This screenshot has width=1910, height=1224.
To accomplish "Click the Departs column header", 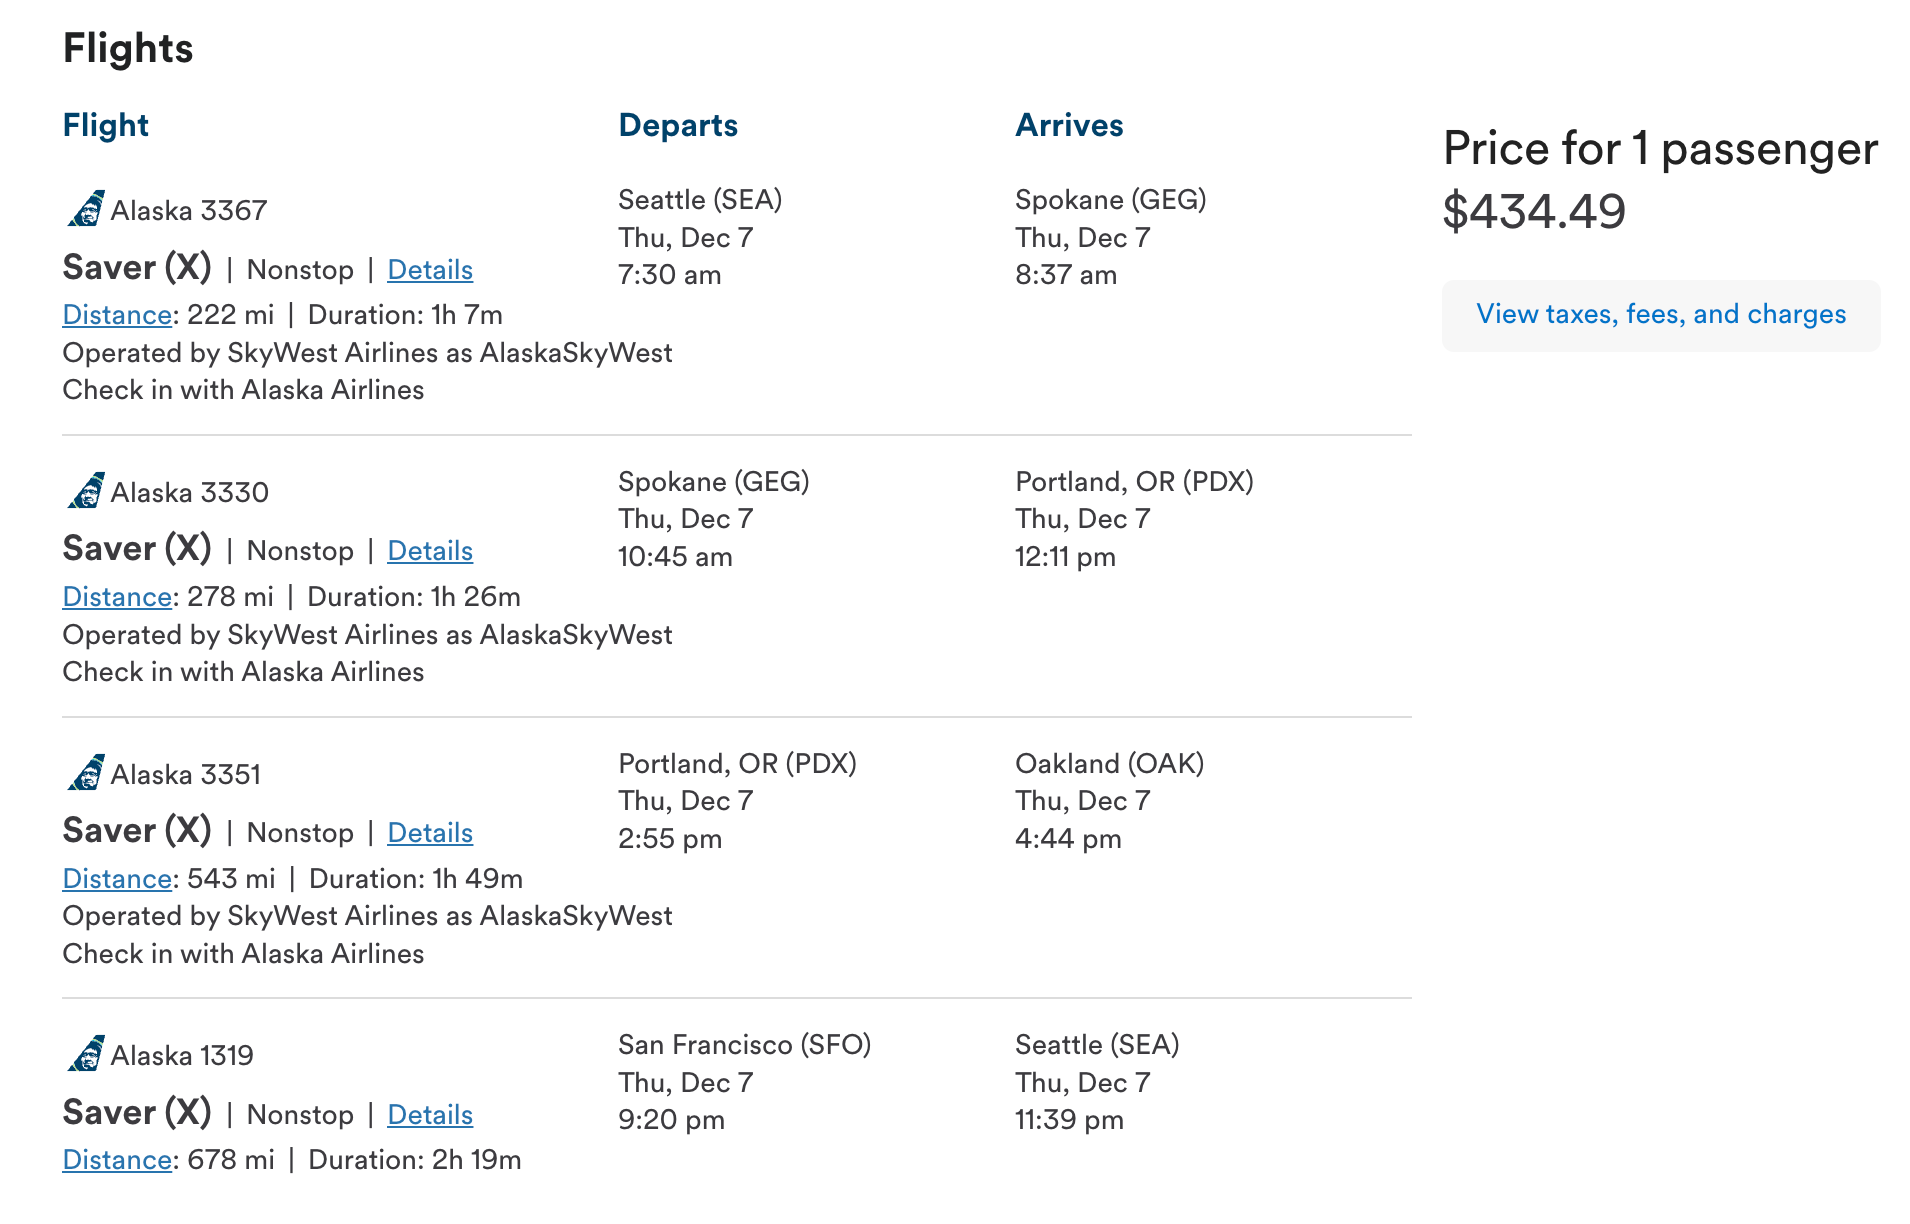I will [678, 125].
